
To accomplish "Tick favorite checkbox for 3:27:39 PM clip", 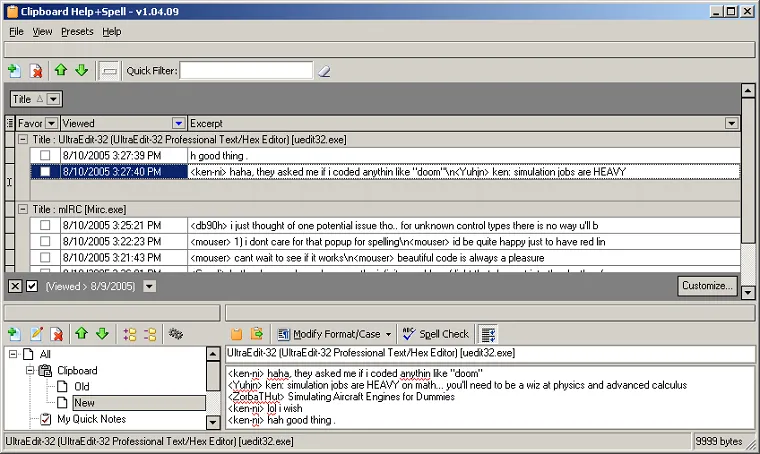I will (x=45, y=156).
